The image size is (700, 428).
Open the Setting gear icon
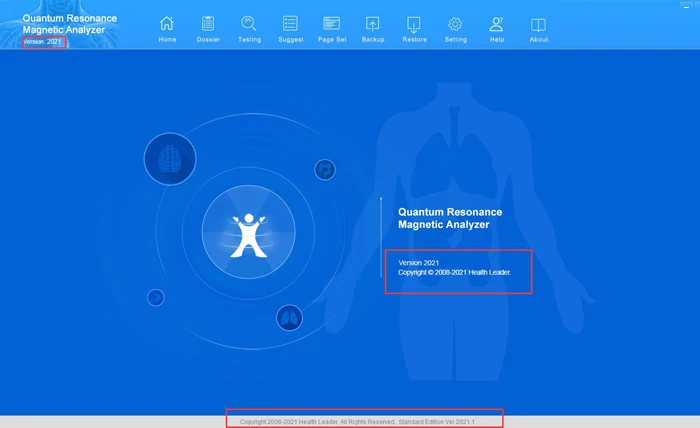455,24
